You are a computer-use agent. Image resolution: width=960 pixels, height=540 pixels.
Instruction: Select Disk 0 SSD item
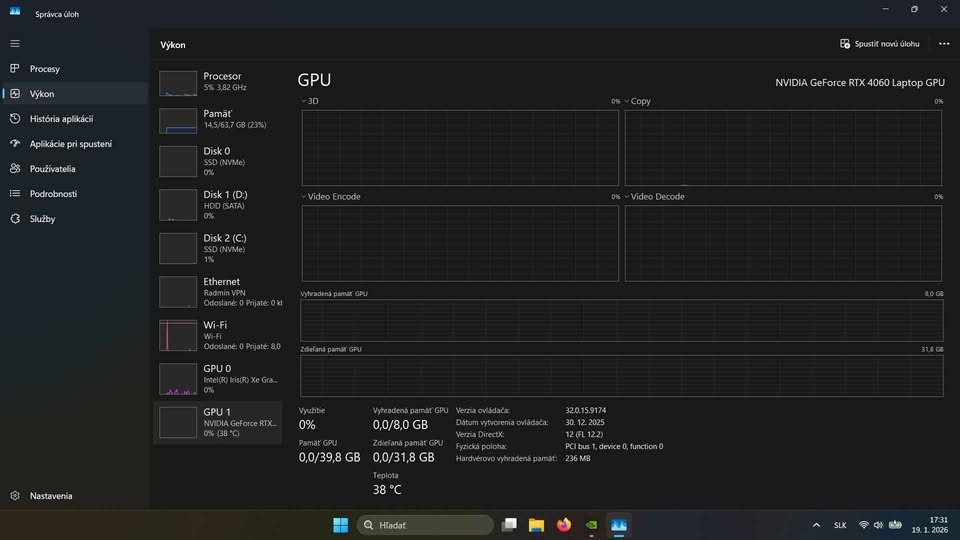click(x=218, y=161)
